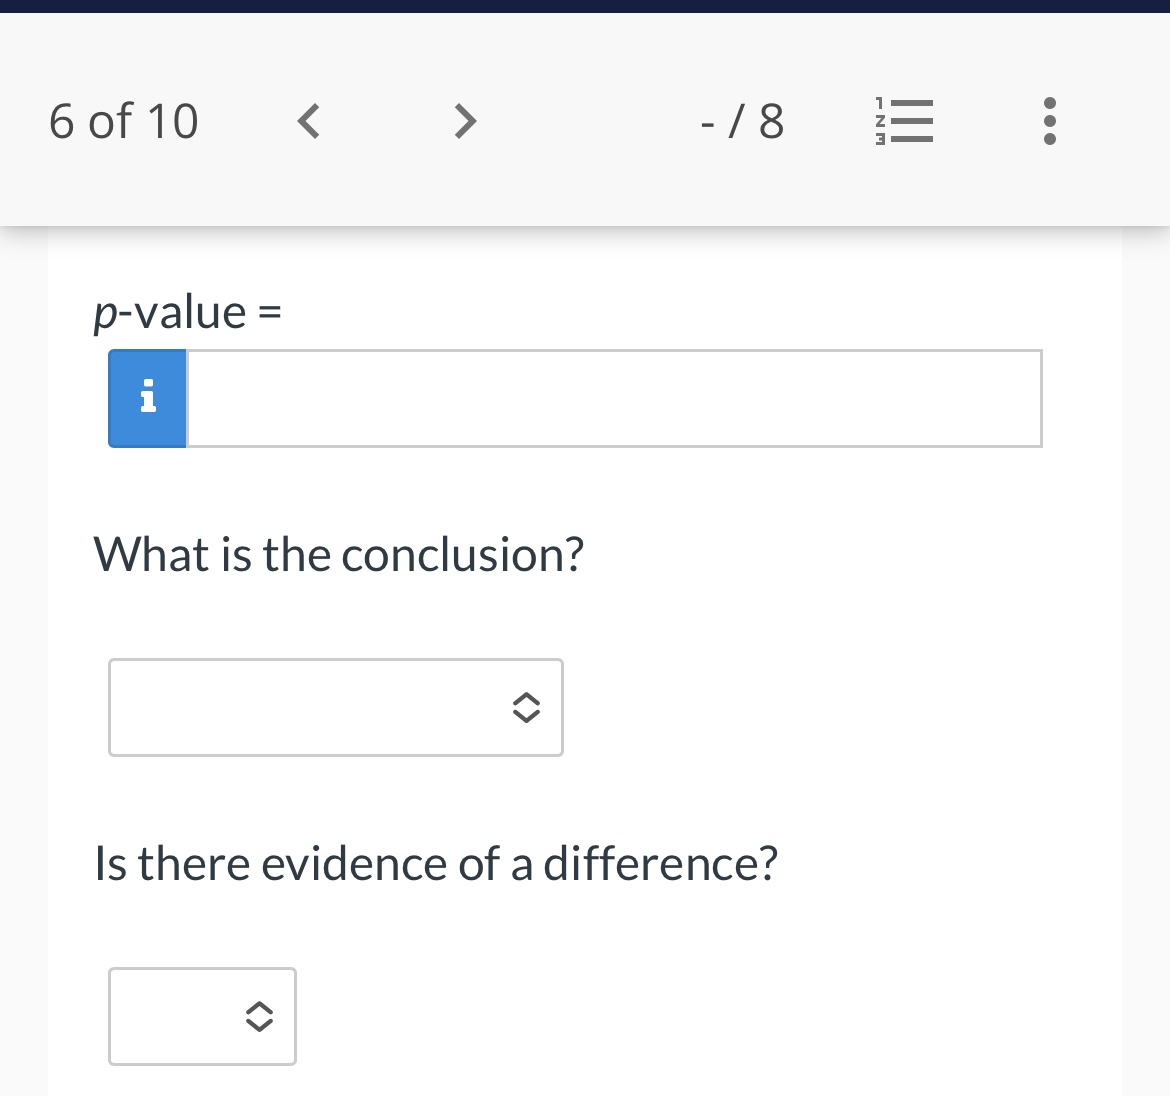Select the question counter labeled 6 of 10
Viewport: 1170px width, 1096px height.
[x=123, y=121]
